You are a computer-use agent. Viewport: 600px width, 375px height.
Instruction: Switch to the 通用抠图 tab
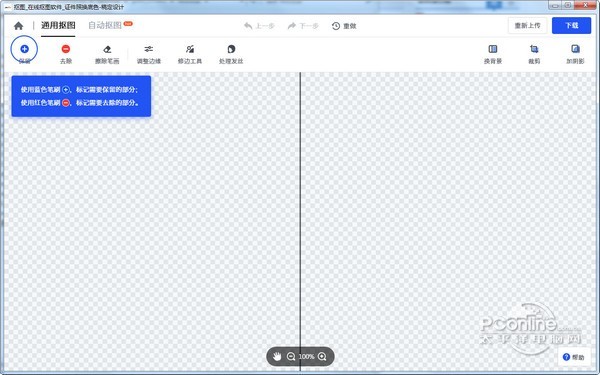coord(58,25)
